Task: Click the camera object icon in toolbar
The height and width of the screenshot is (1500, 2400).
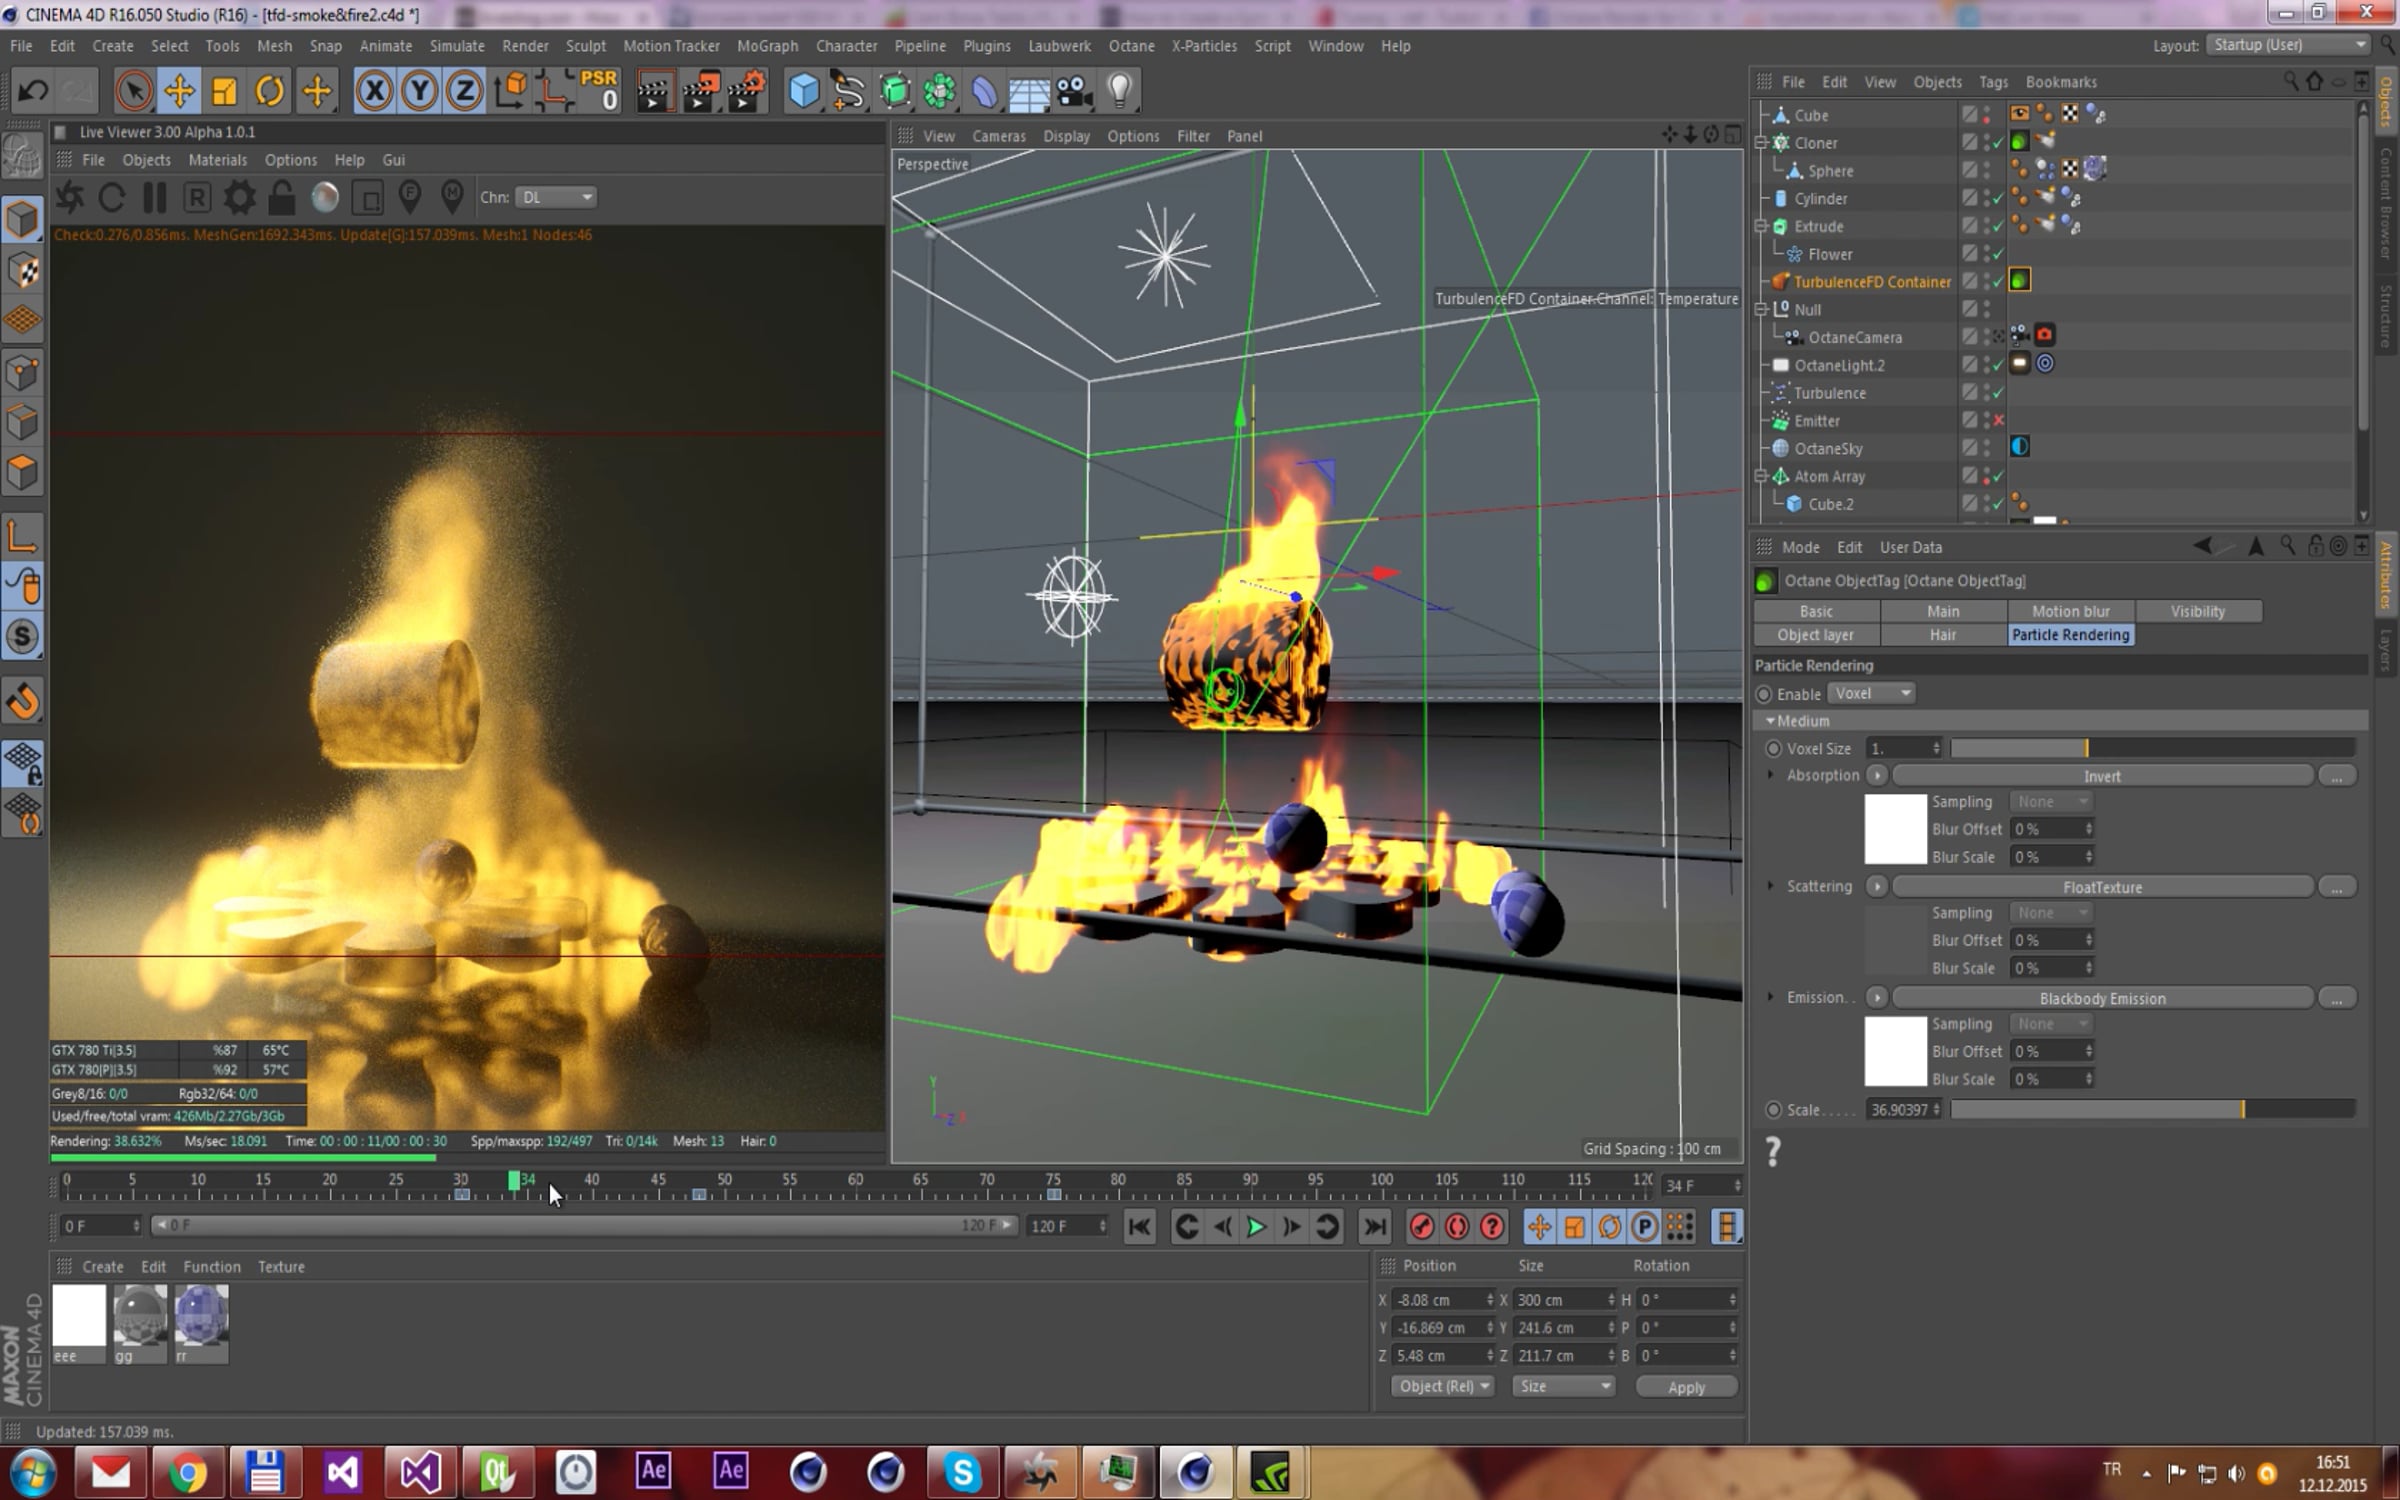Action: tap(1073, 91)
